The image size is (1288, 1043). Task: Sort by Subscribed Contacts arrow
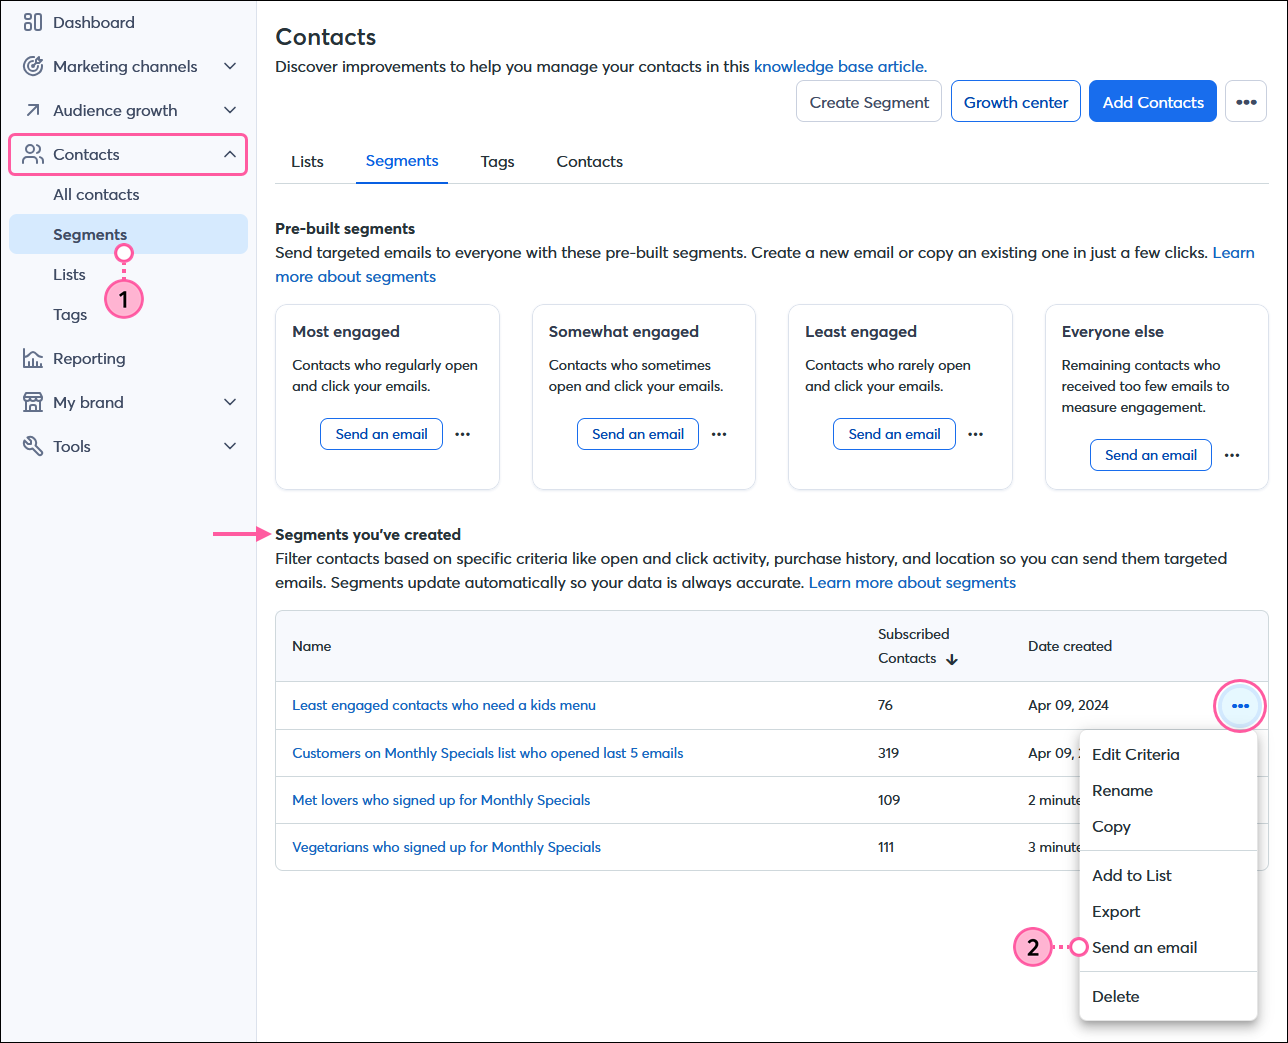click(x=952, y=659)
